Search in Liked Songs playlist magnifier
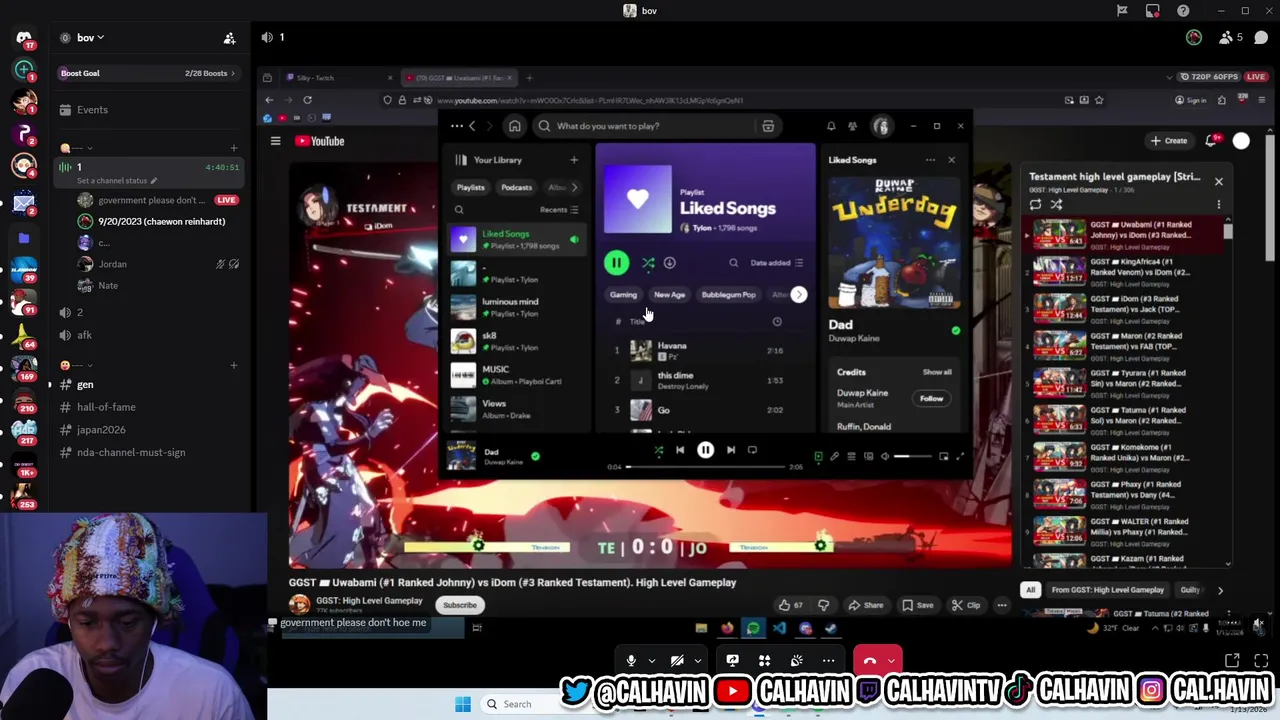This screenshot has width=1280, height=720. pos(733,263)
